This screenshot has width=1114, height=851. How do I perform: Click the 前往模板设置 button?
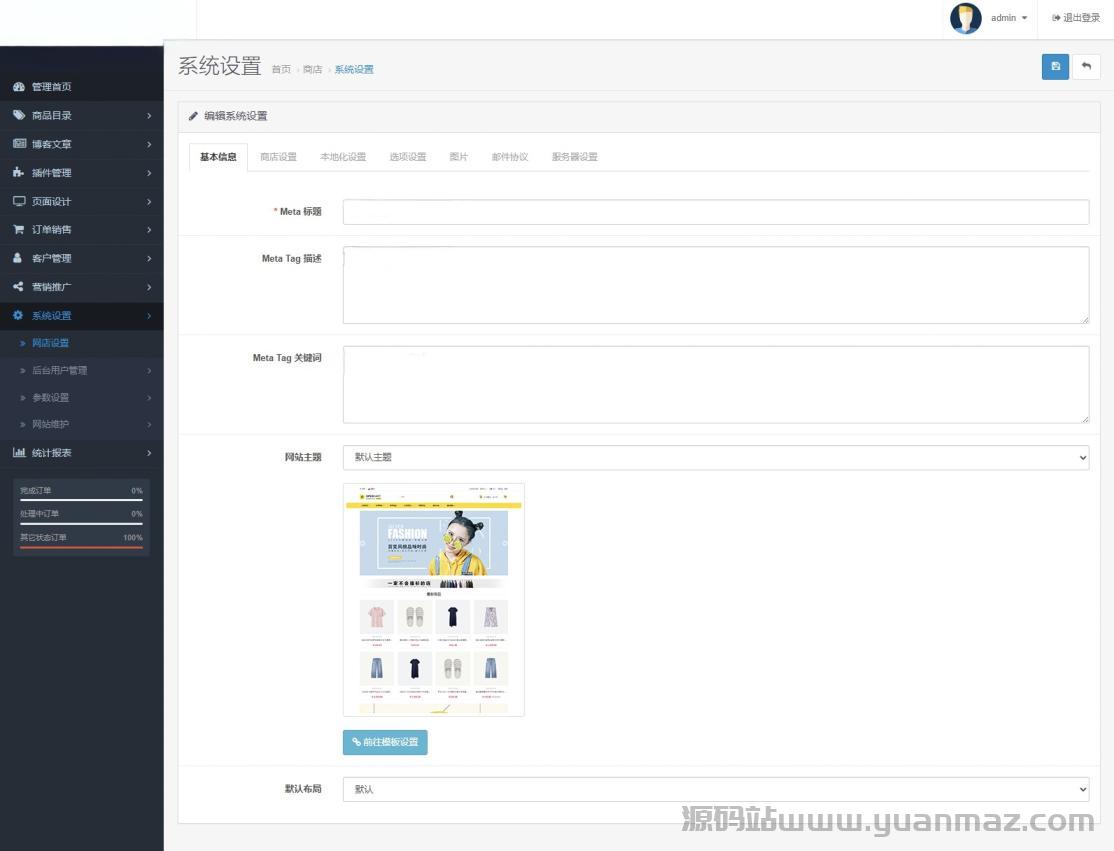385,742
